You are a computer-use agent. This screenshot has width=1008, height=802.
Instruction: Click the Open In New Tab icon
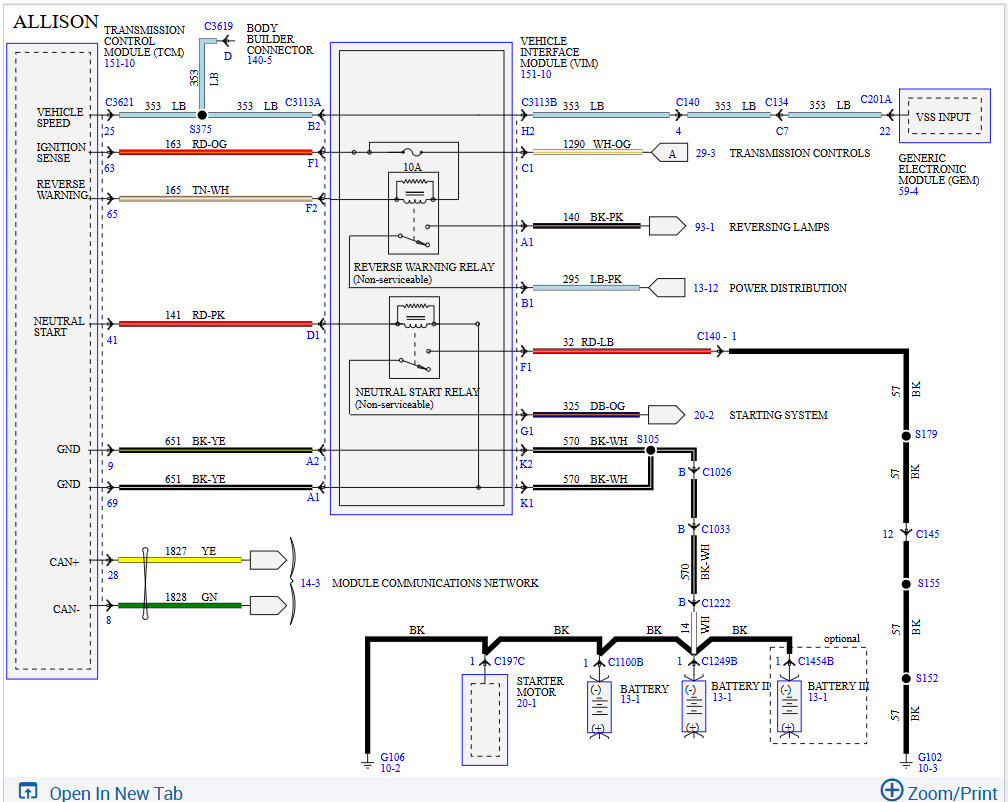[x=28, y=791]
